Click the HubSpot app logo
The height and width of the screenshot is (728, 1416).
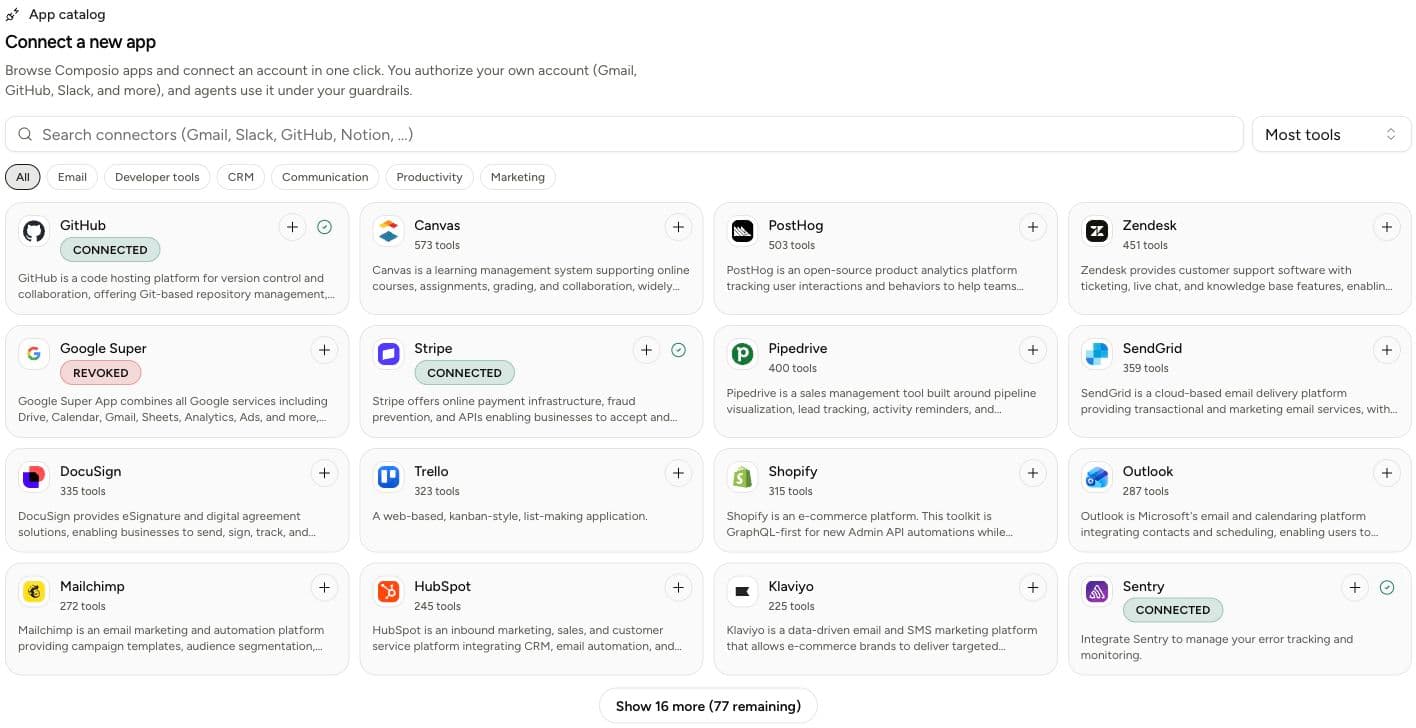tap(388, 593)
